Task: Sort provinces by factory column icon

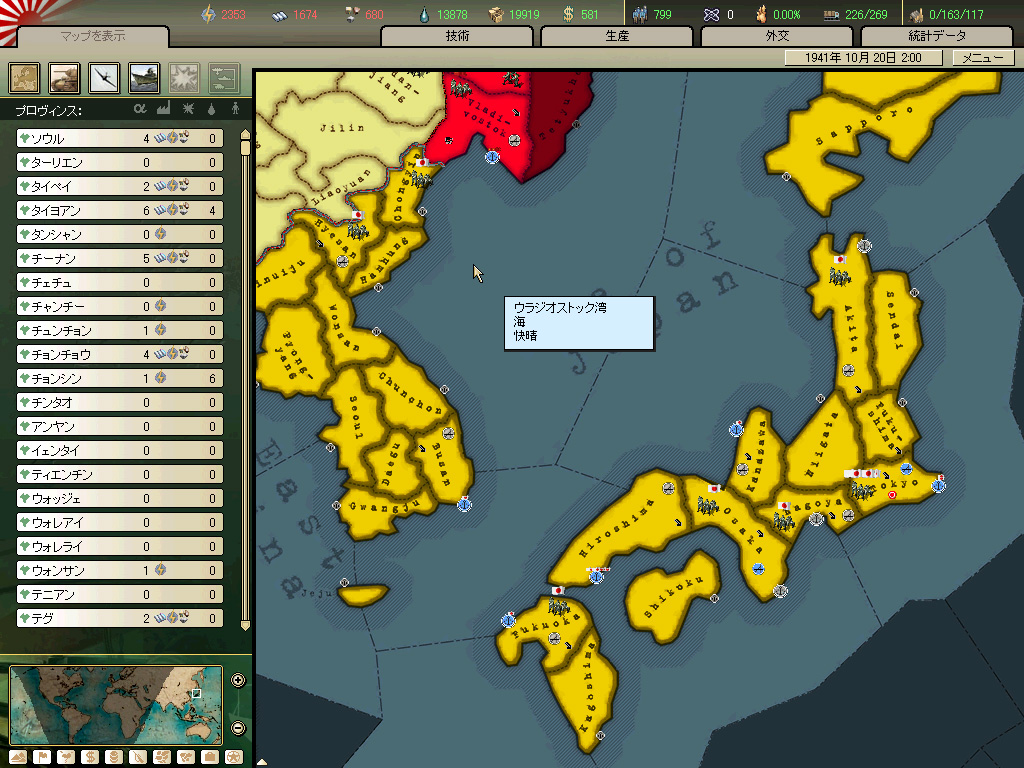Action: [x=164, y=109]
